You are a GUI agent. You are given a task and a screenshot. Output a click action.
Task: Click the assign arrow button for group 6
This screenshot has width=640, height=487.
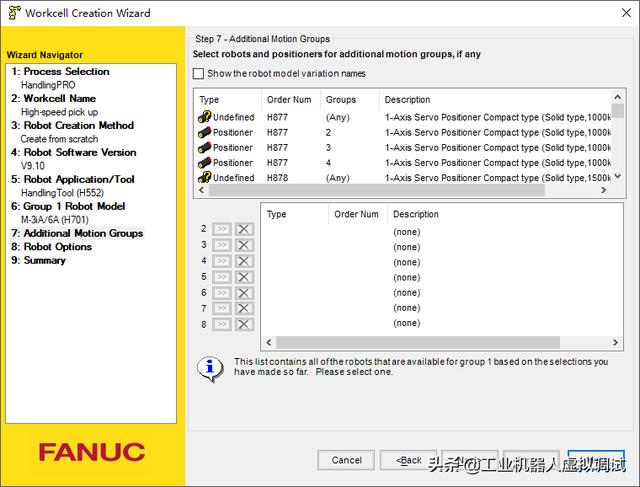pyautogui.click(x=222, y=293)
